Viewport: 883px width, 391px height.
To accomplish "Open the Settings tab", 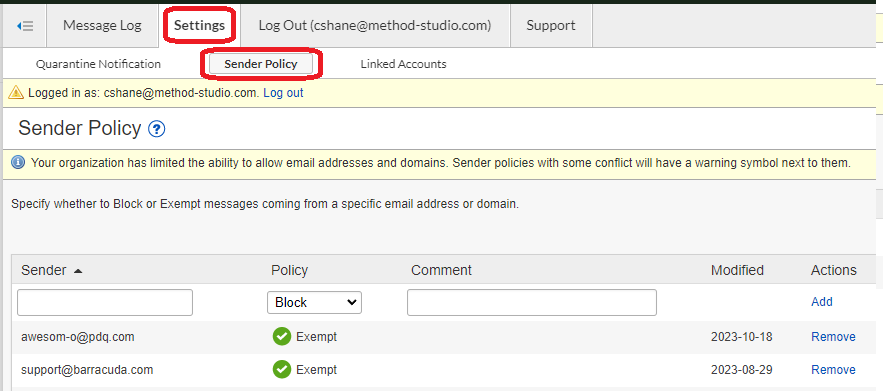I will (199, 25).
